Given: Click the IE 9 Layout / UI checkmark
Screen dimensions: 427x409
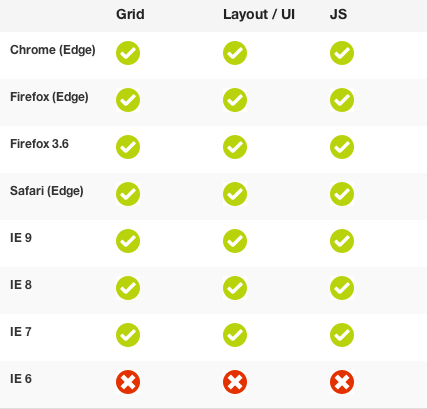Looking at the screenshot, I should (x=235, y=241).
